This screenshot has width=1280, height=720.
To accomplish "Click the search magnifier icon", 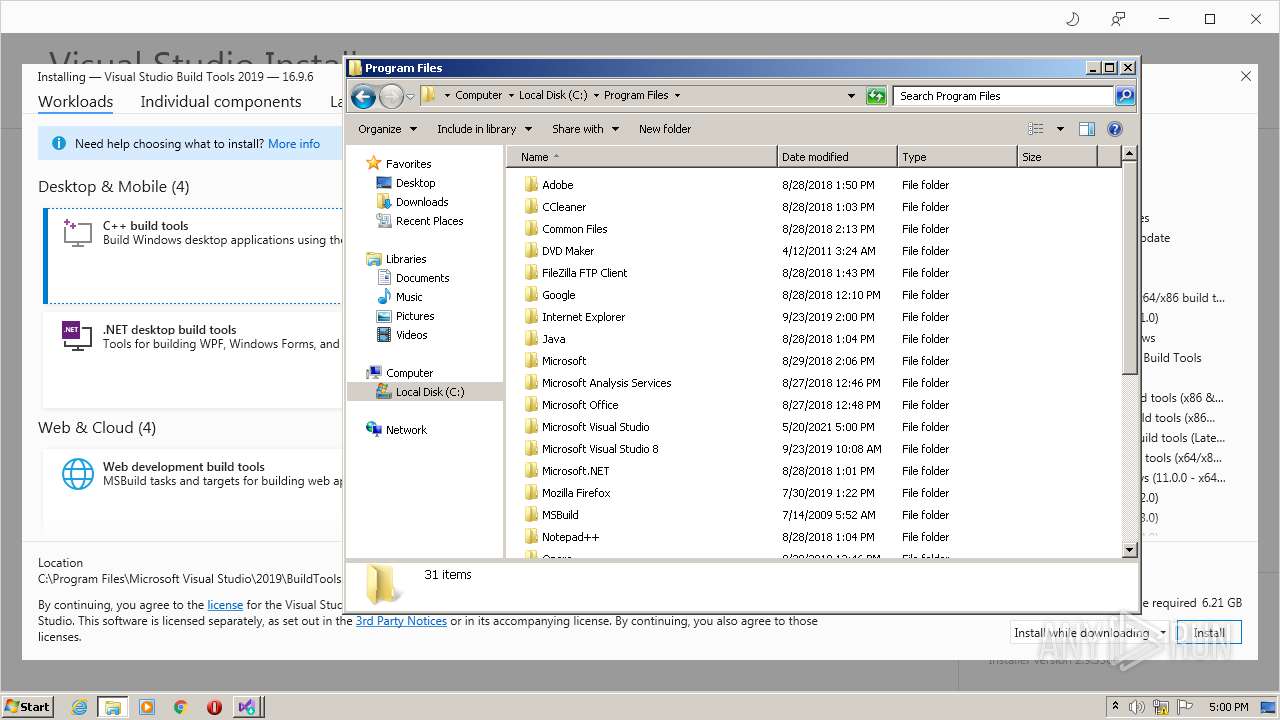I will pyautogui.click(x=1125, y=96).
